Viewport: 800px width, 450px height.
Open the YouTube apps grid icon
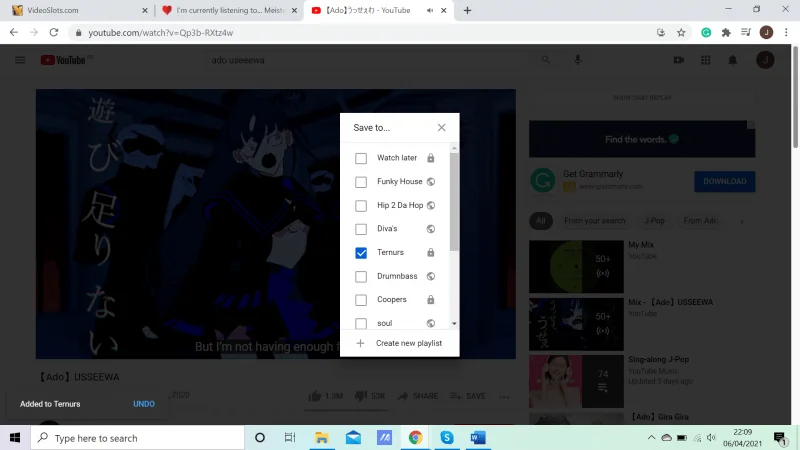(706, 60)
